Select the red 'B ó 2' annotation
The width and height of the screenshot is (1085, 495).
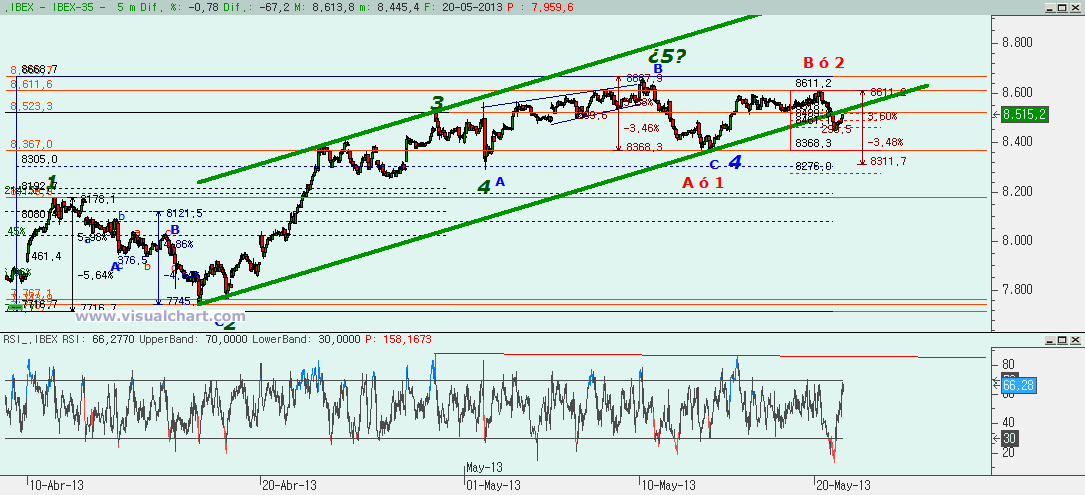click(x=824, y=63)
